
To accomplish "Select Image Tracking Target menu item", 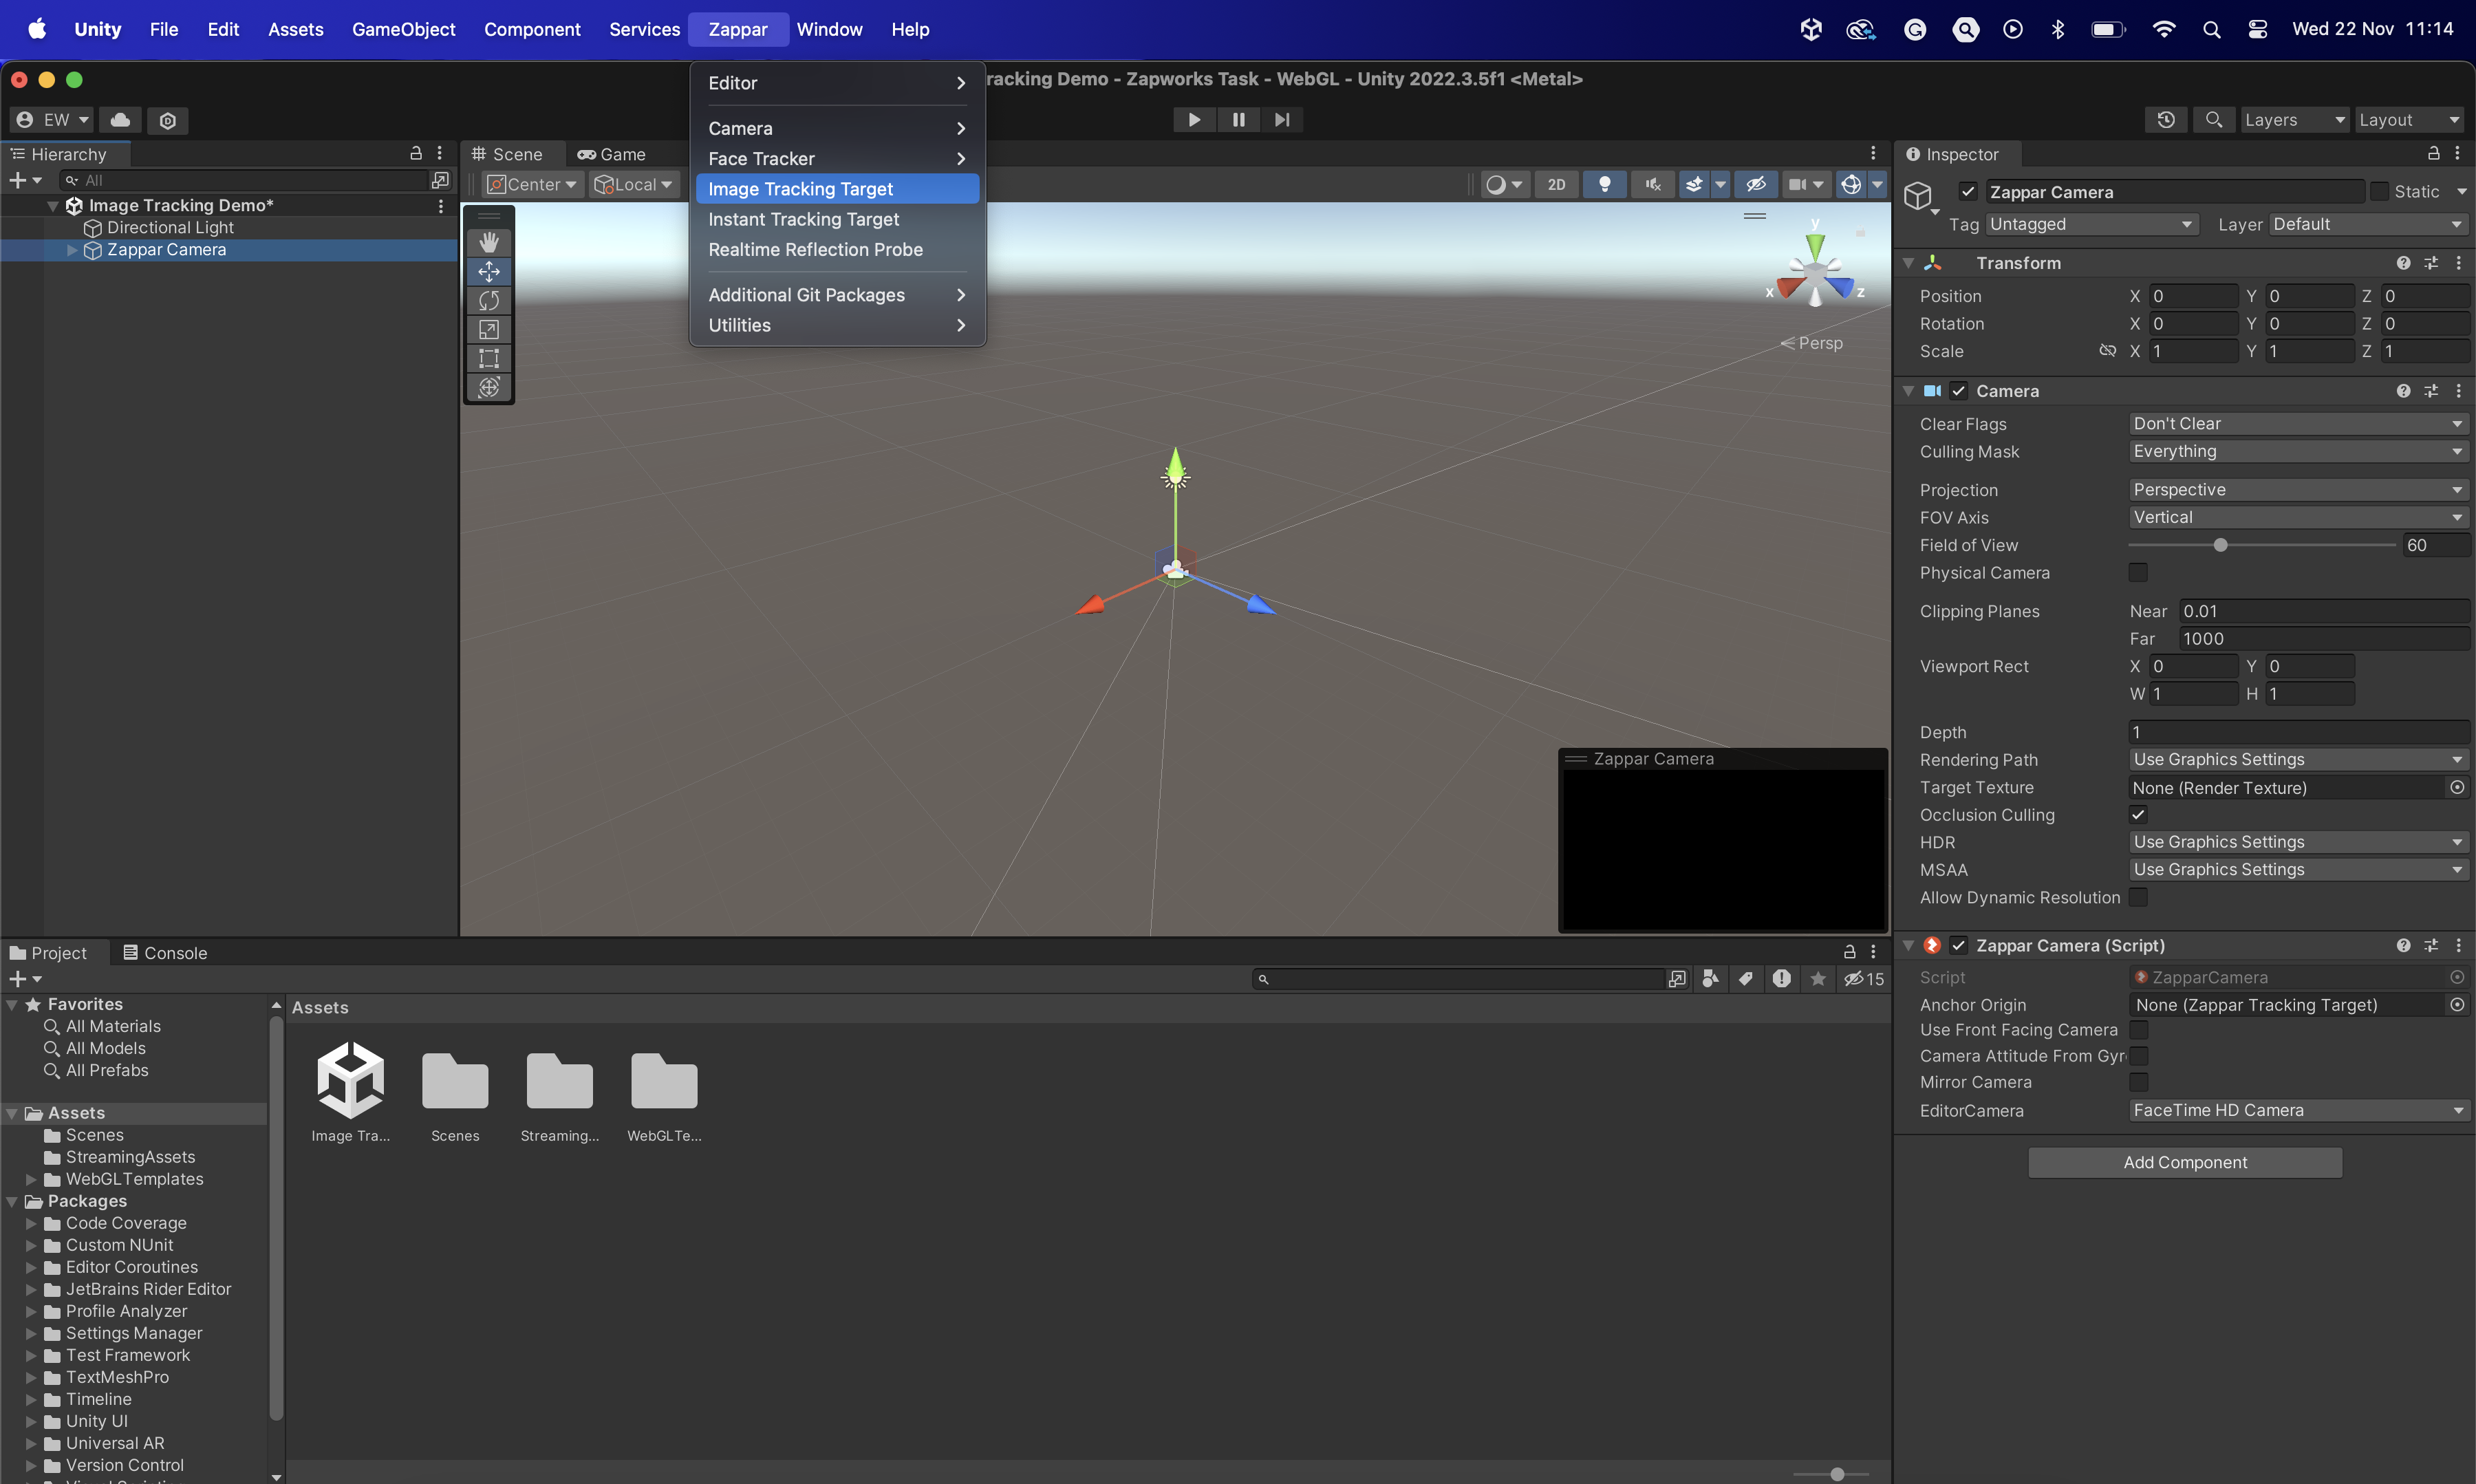I will (x=837, y=188).
